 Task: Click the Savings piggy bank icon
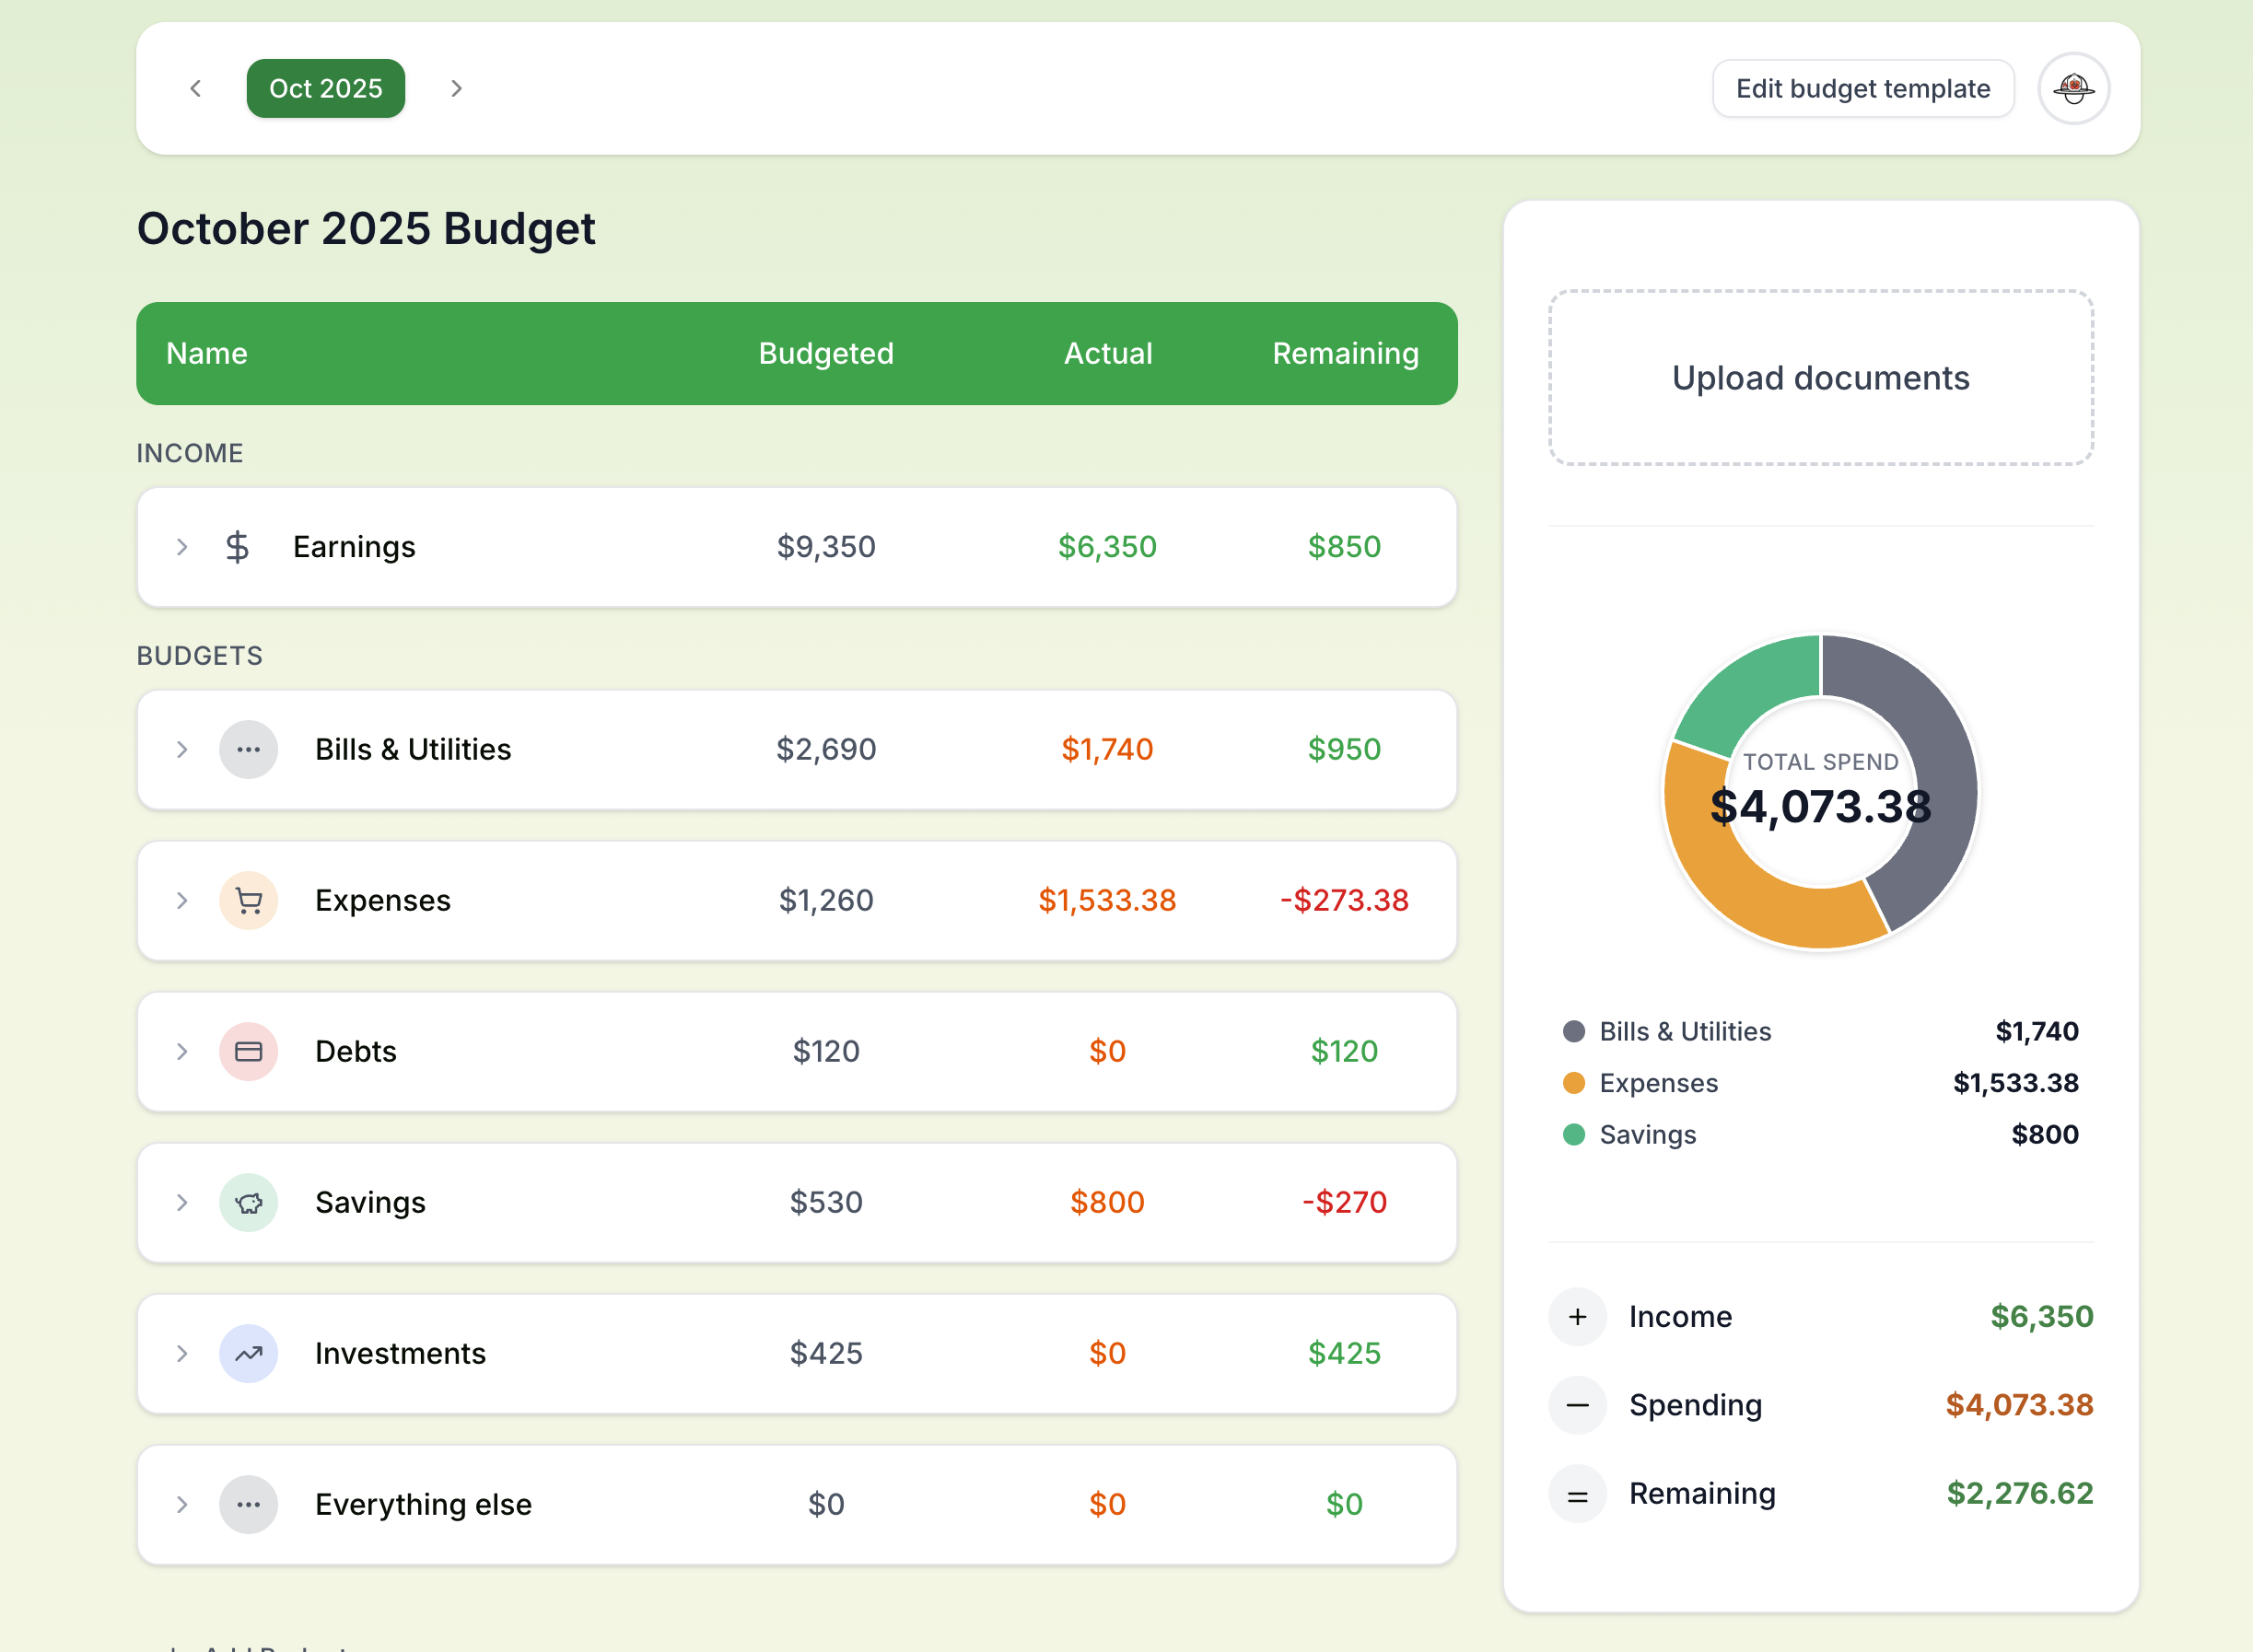coord(248,1203)
